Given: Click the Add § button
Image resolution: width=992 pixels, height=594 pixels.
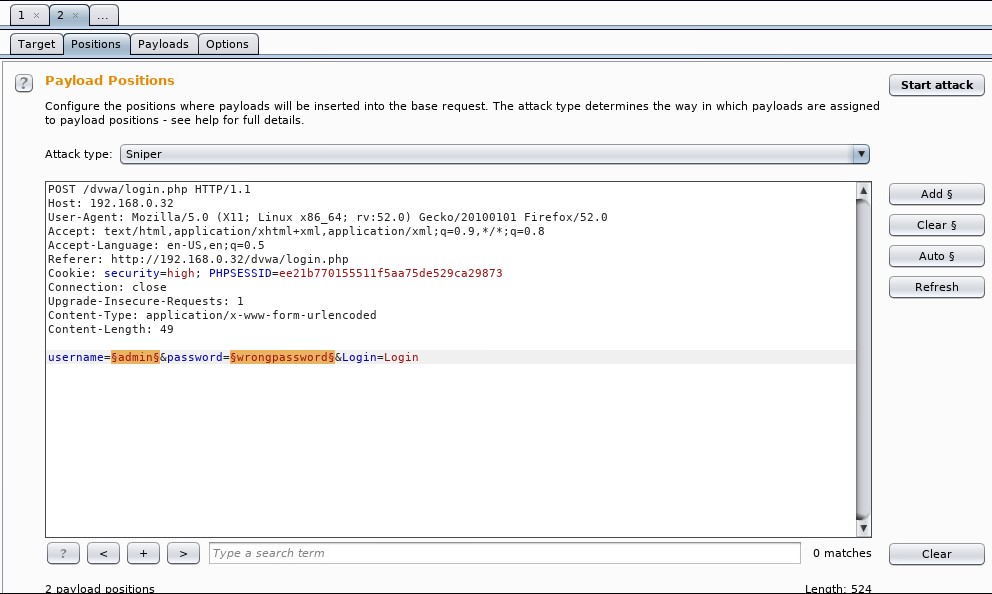Looking at the screenshot, I should click(936, 194).
